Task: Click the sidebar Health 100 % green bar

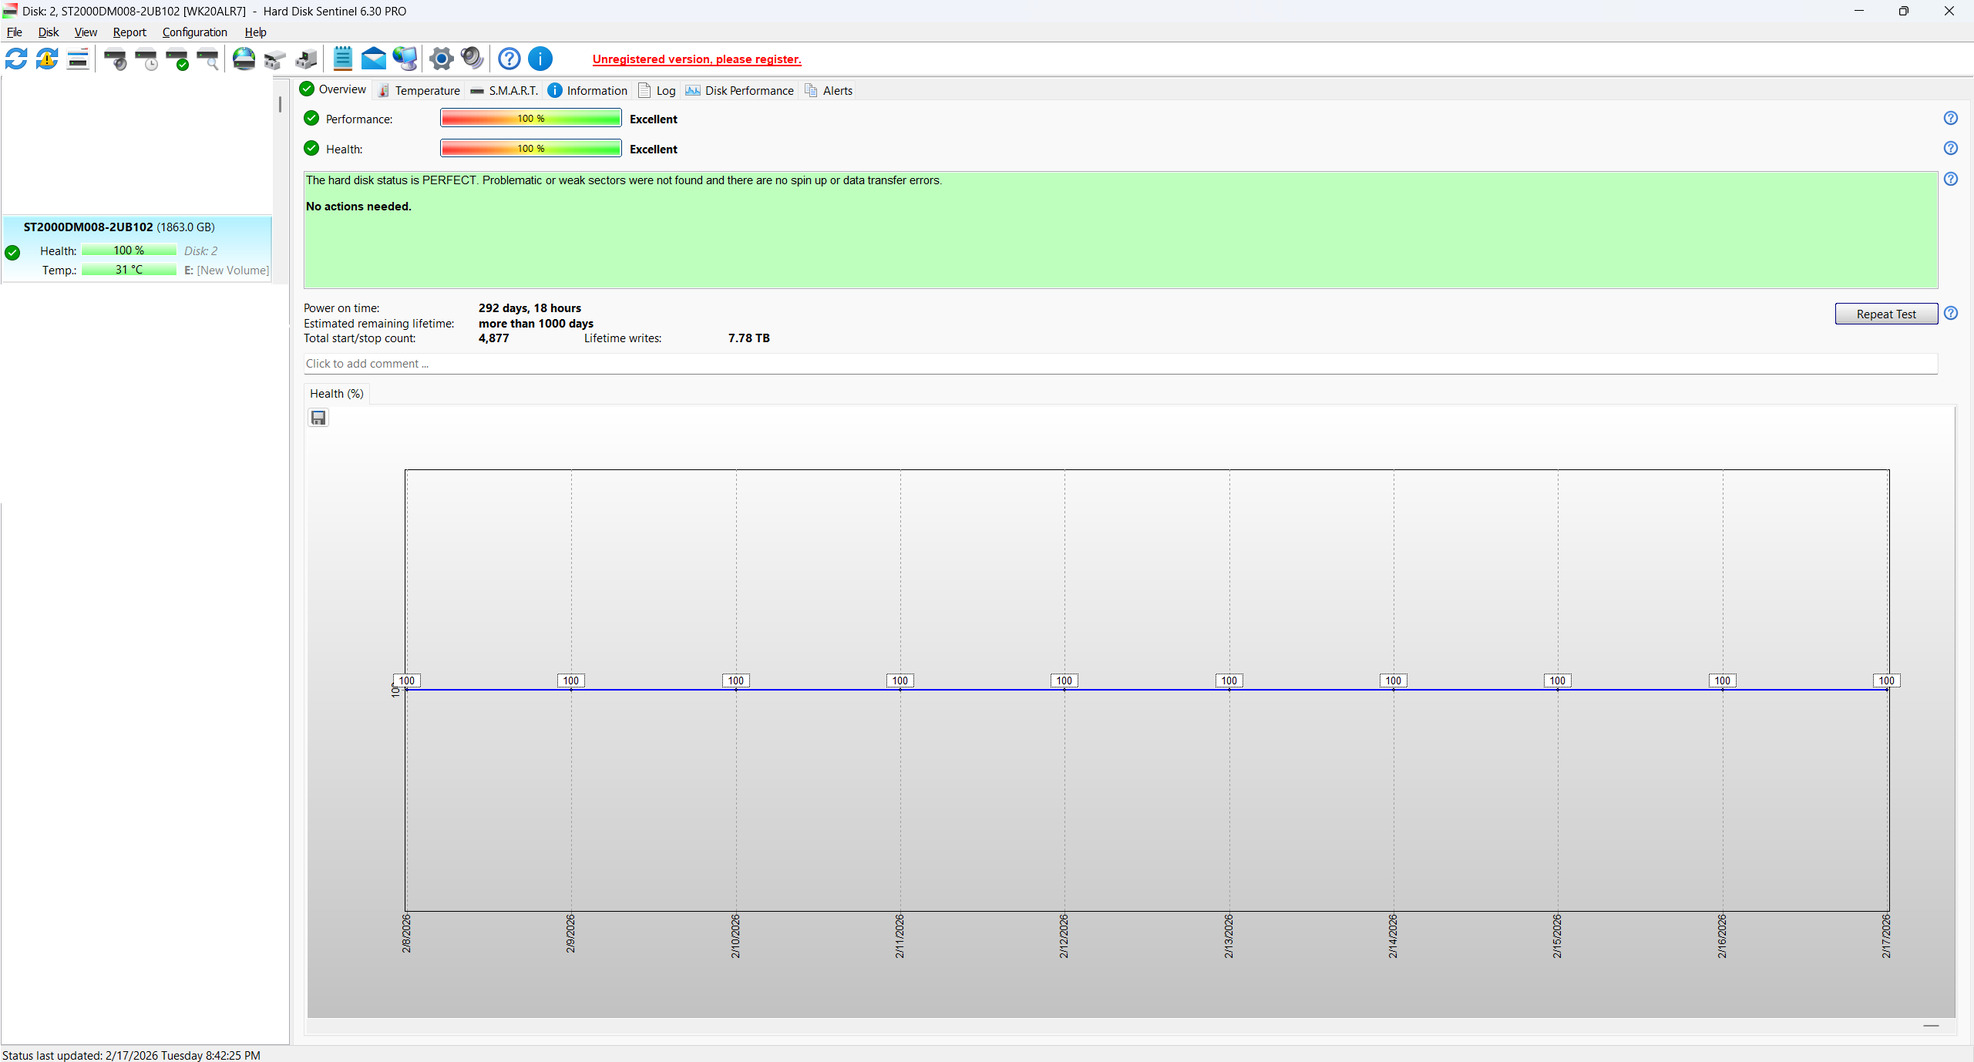Action: coord(129,251)
